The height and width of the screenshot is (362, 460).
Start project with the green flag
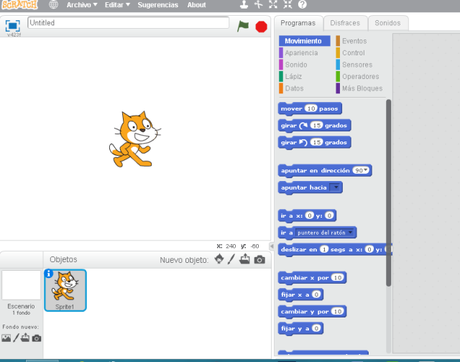coord(243,26)
